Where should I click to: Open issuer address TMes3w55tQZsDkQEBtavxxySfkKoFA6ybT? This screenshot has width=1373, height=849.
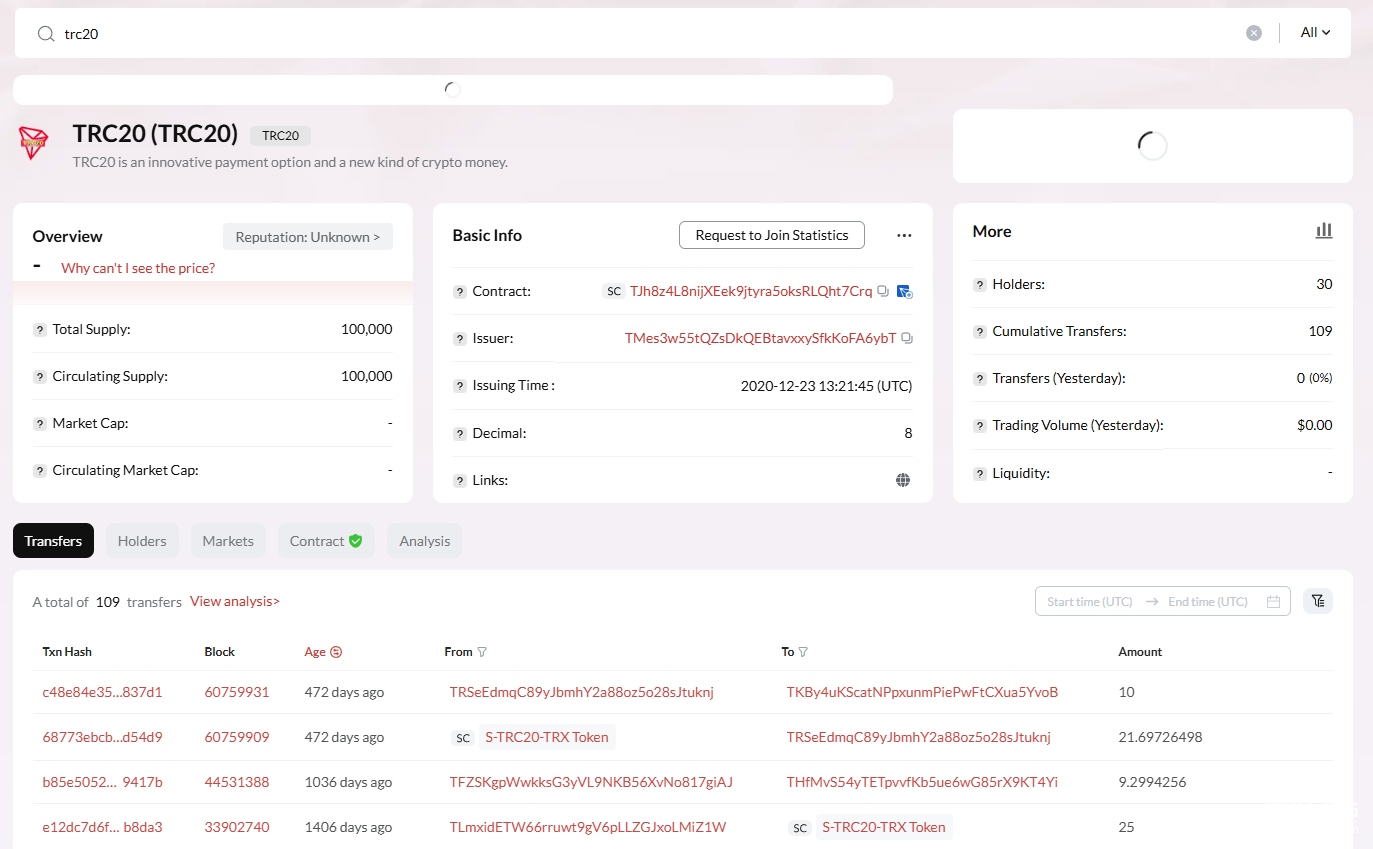761,338
